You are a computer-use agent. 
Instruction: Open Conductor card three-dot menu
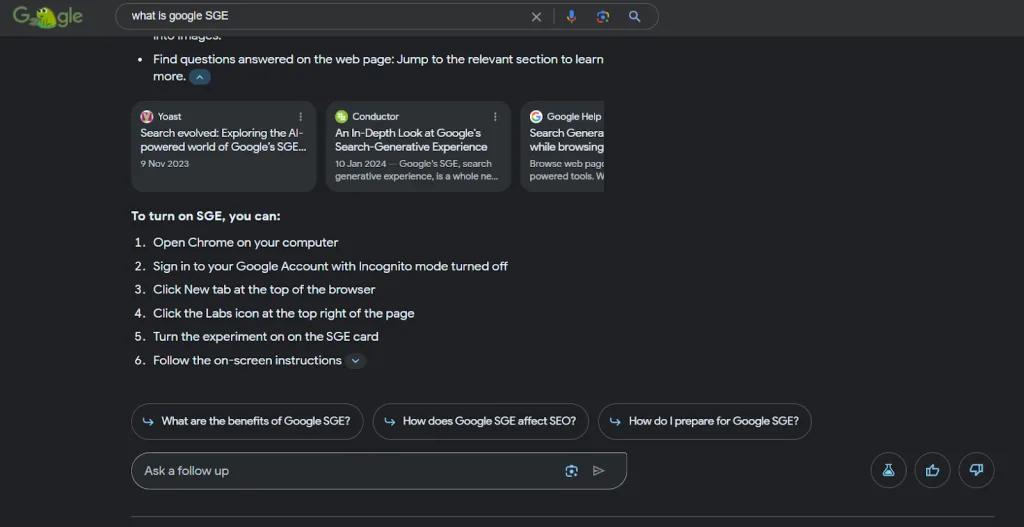495,117
